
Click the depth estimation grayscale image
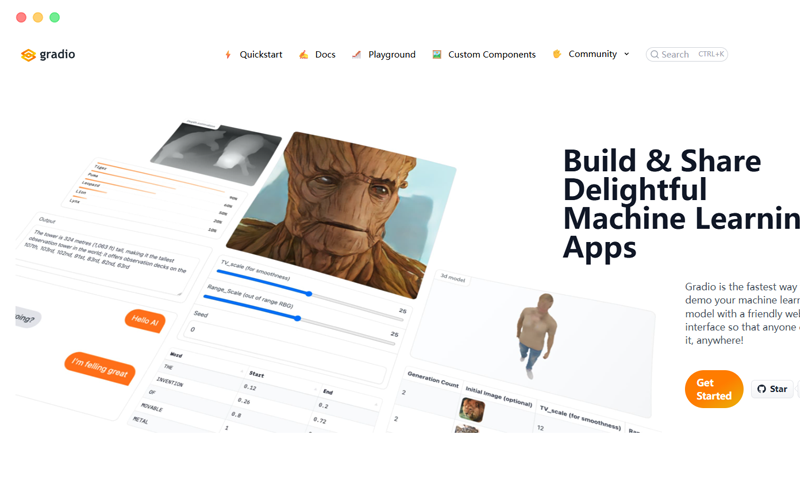216,153
